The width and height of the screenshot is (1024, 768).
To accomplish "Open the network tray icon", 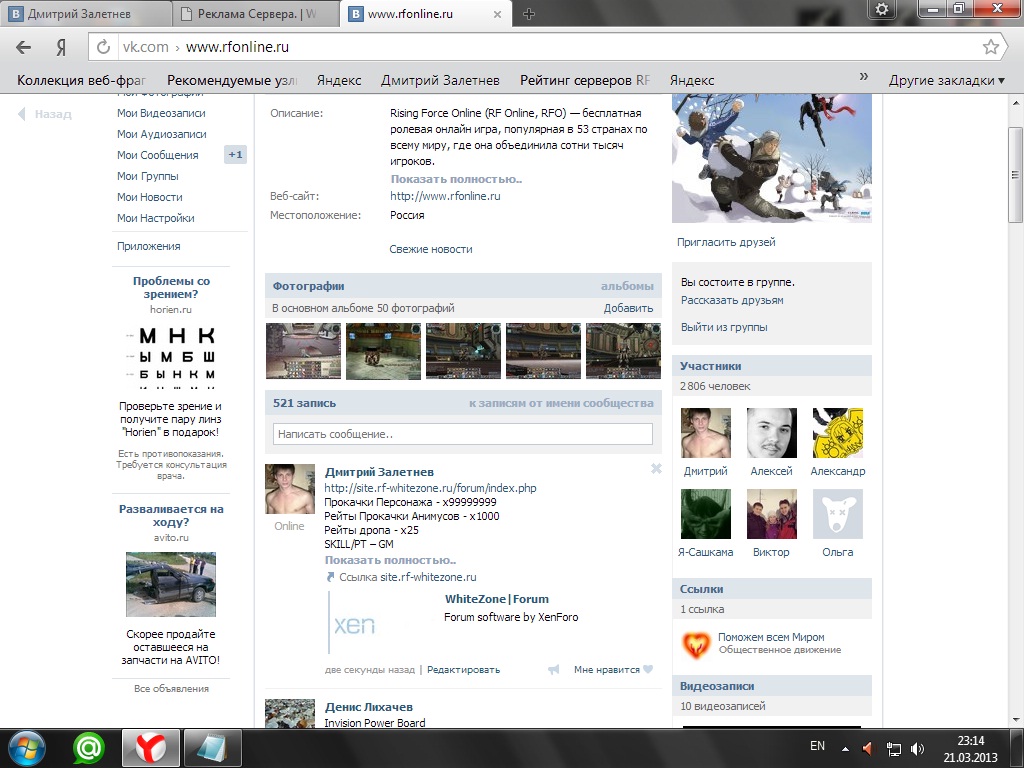I will coord(893,749).
